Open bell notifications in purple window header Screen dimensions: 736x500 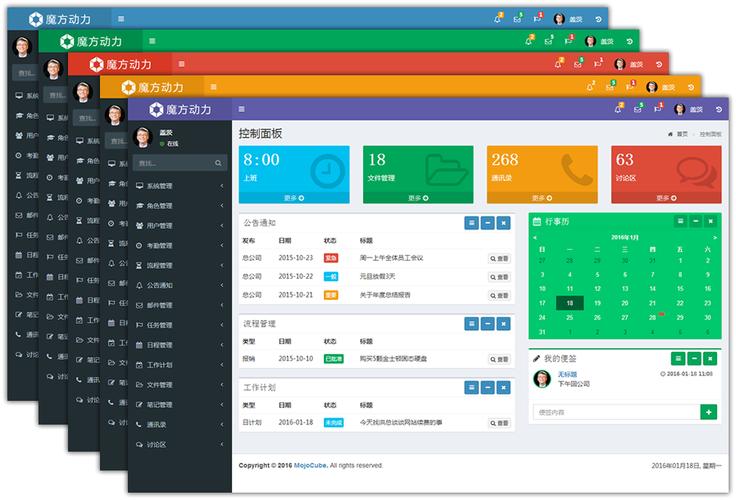click(618, 109)
